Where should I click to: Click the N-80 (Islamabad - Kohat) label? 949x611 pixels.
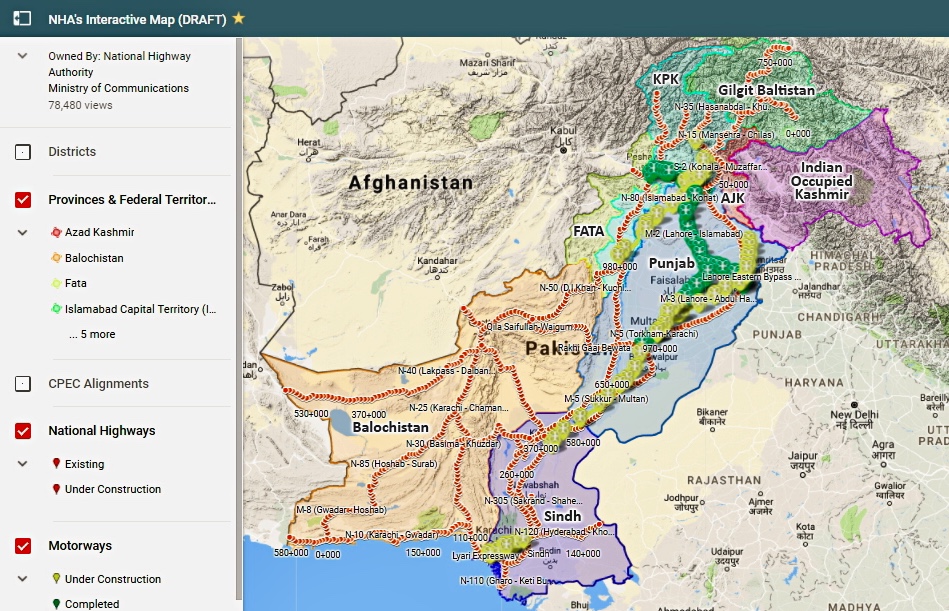point(669,198)
